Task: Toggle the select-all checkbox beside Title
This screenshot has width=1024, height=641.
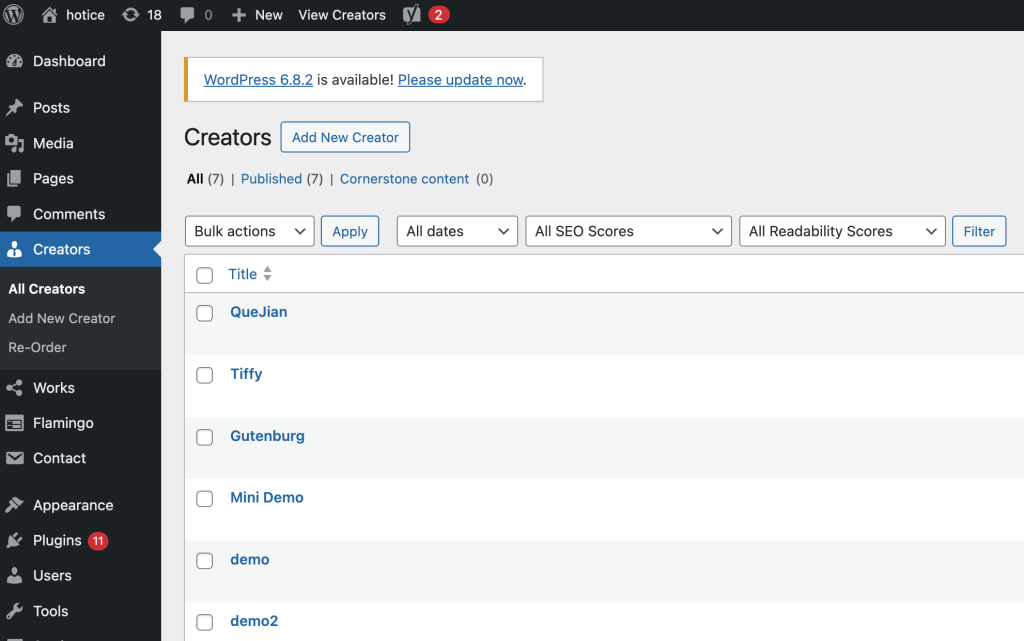Action: [205, 275]
